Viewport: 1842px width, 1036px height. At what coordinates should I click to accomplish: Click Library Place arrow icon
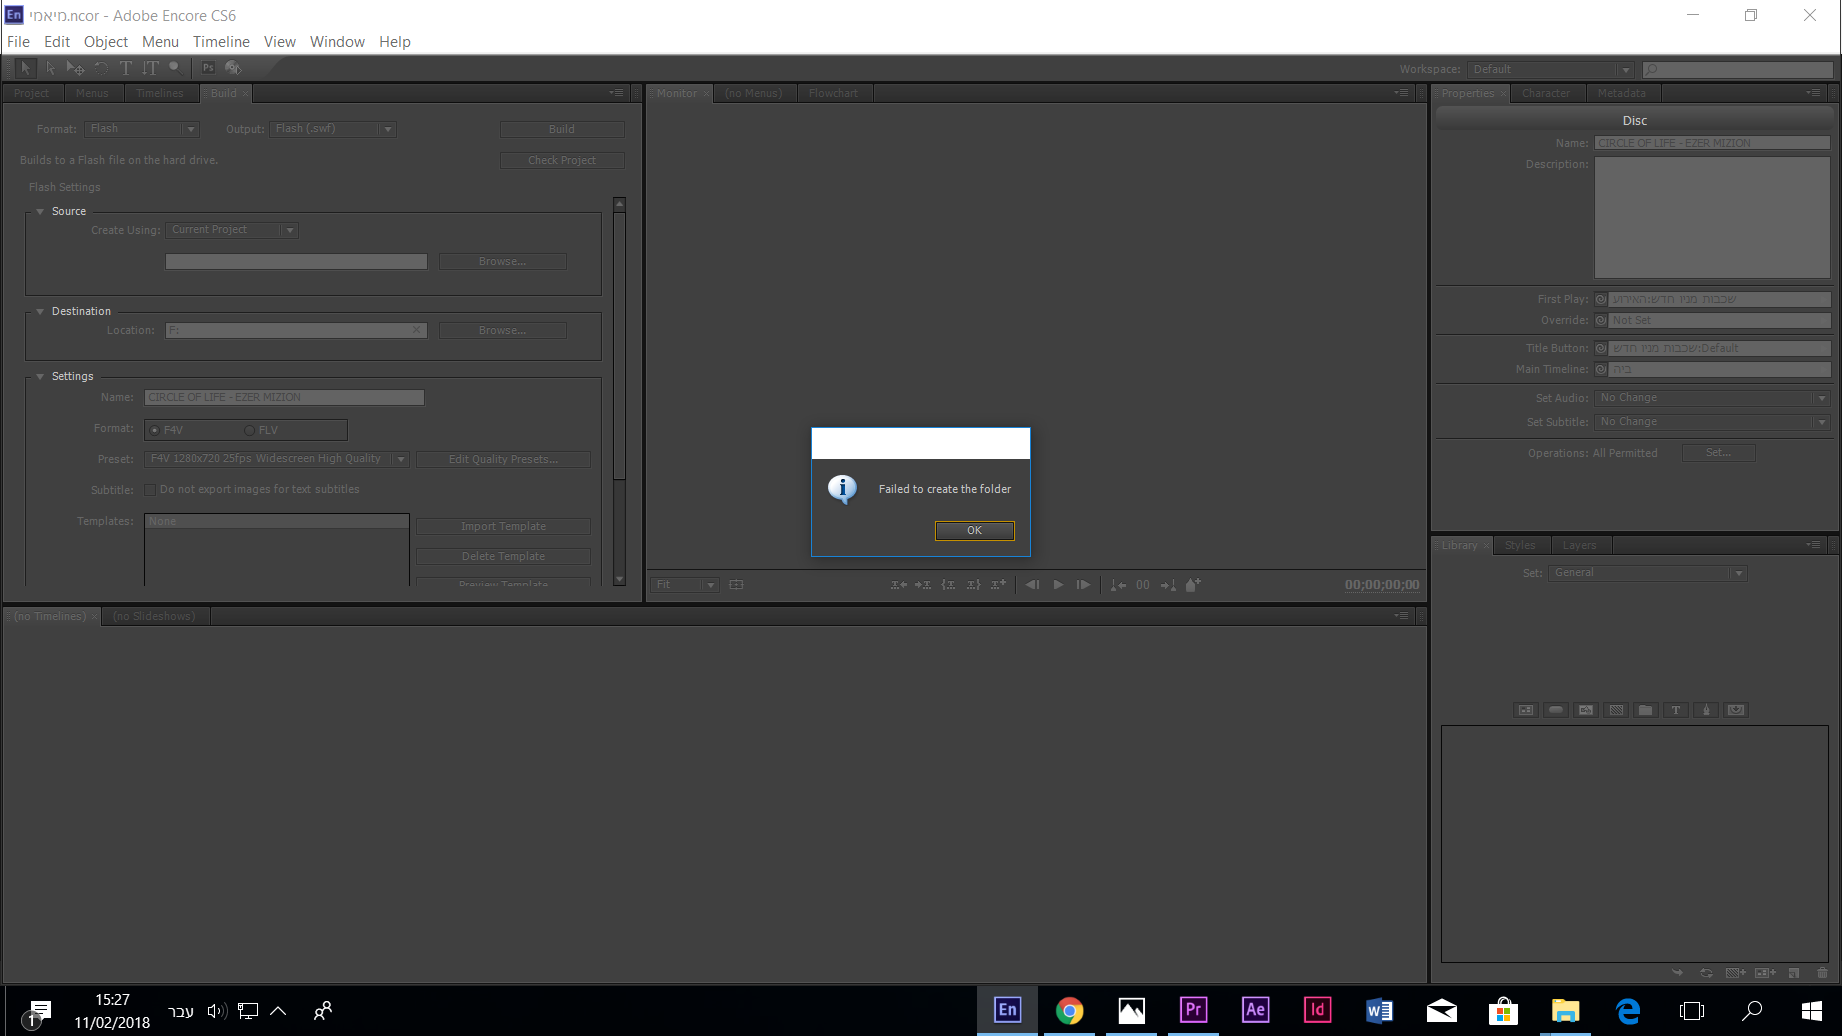pyautogui.click(x=1677, y=973)
